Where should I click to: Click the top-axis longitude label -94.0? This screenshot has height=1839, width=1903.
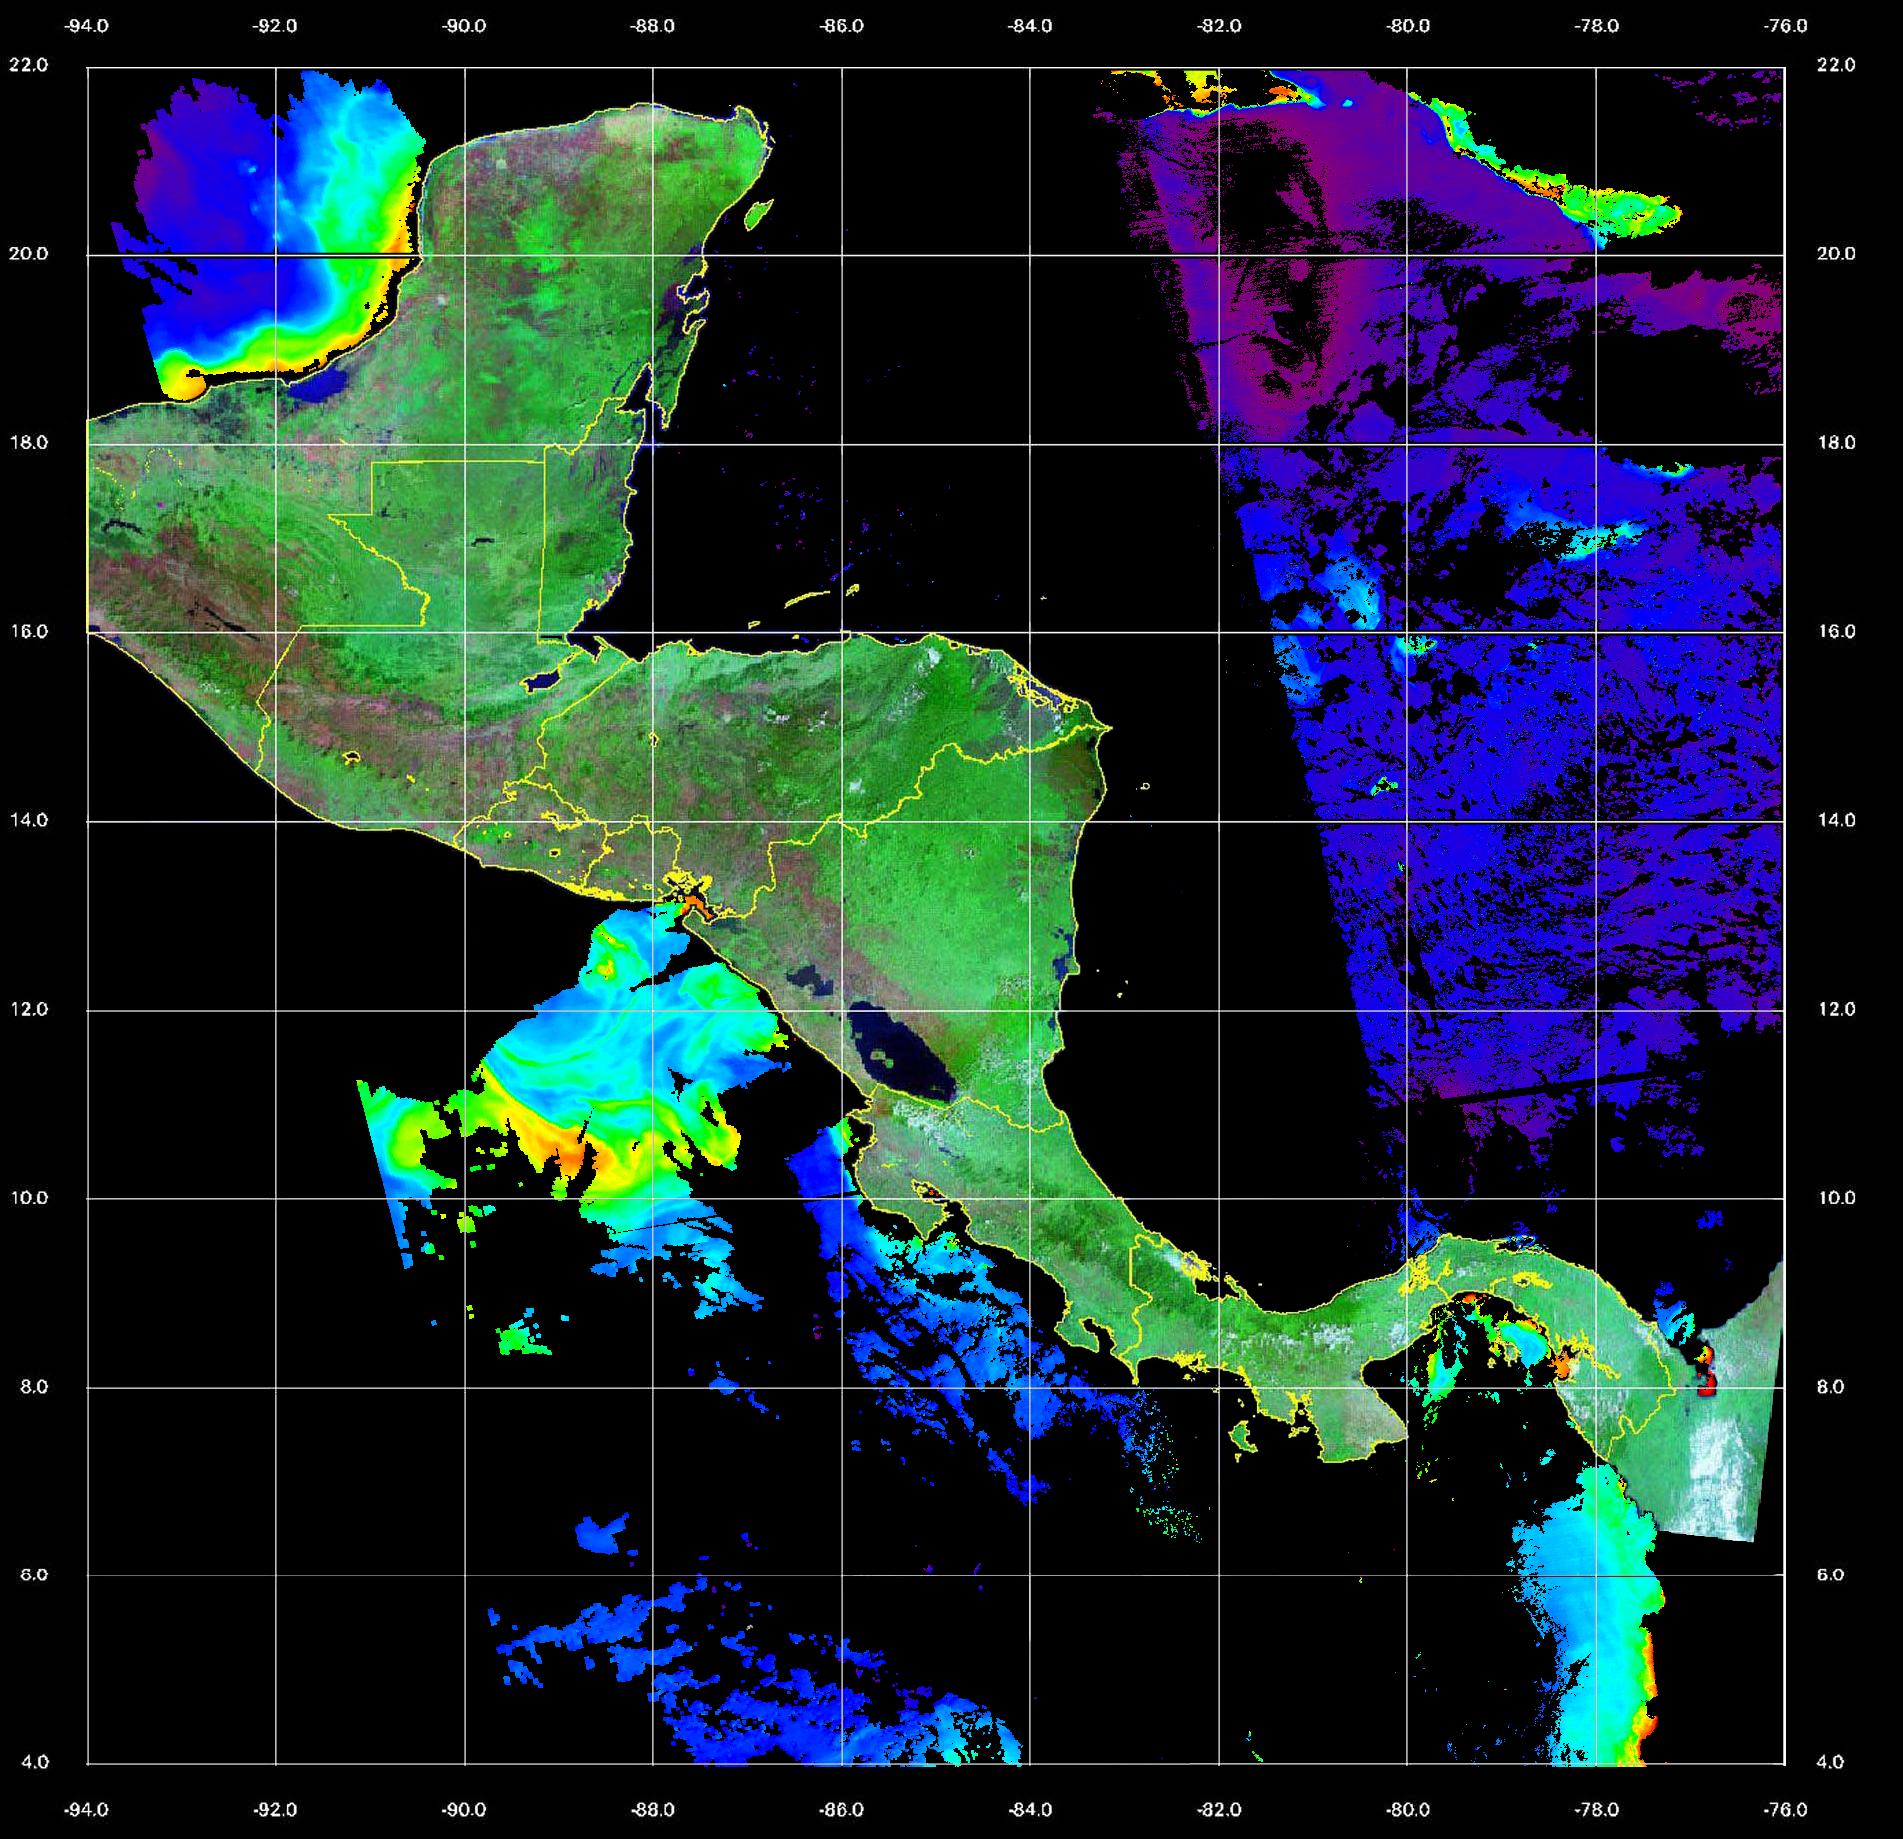[87, 27]
